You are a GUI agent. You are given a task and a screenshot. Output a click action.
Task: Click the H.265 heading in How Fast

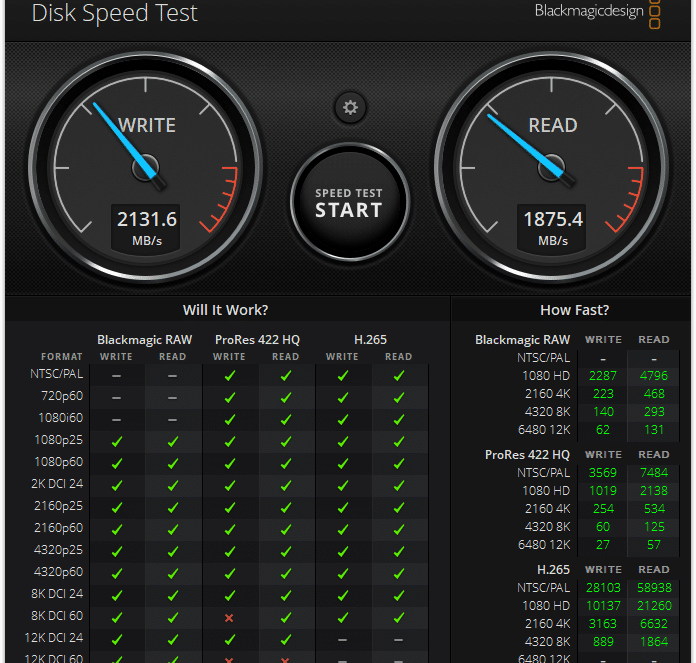[553, 569]
